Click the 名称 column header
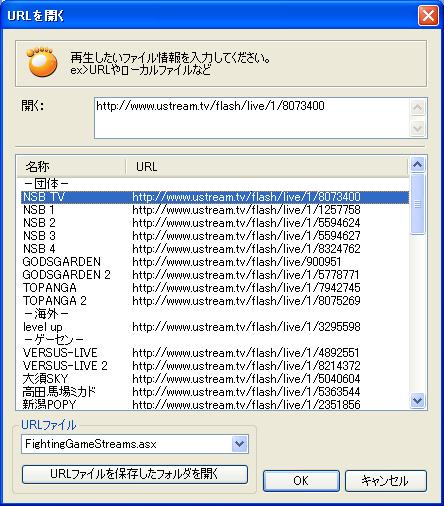 71,166
